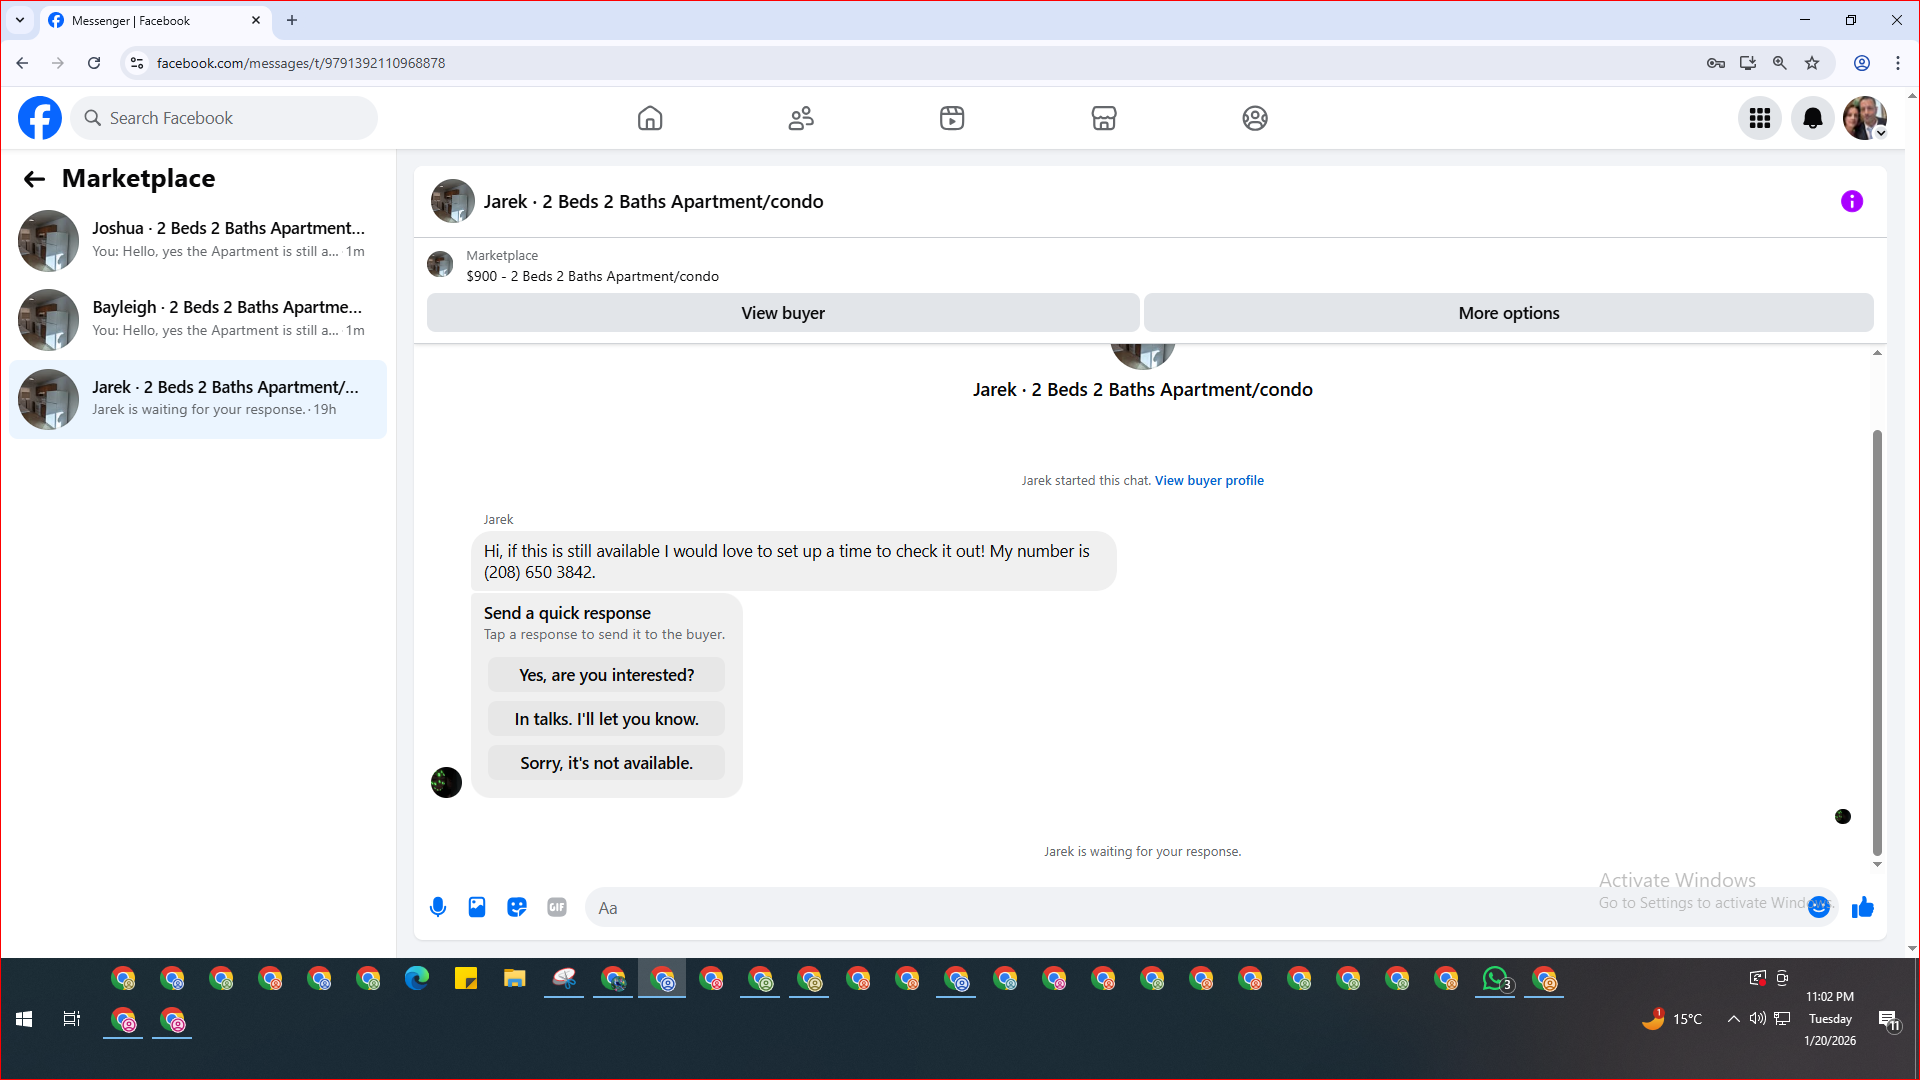1920x1080 pixels.
Task: Select Jarek's apartment conversation
Action: [x=198, y=399]
